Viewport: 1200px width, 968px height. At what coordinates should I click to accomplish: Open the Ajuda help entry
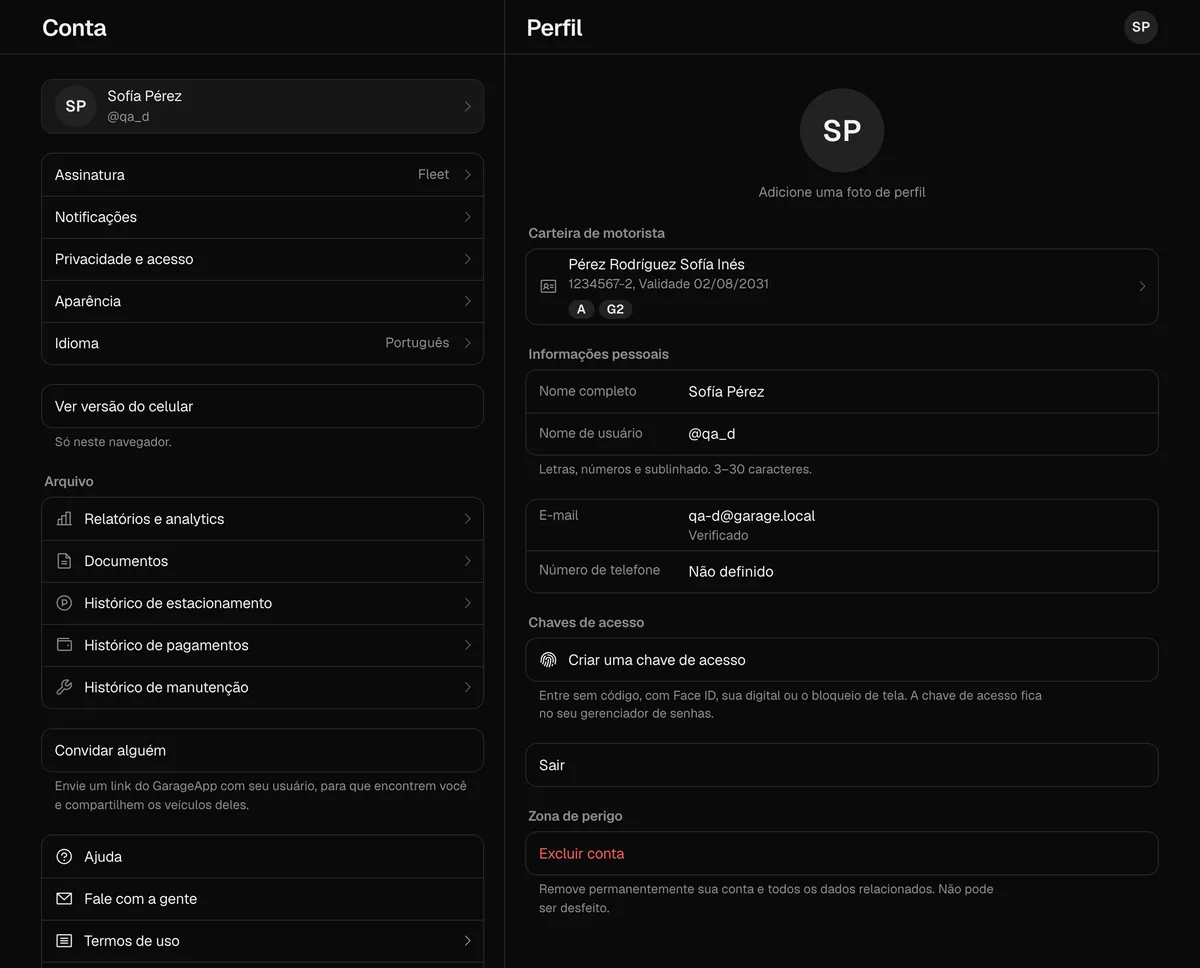[262, 857]
